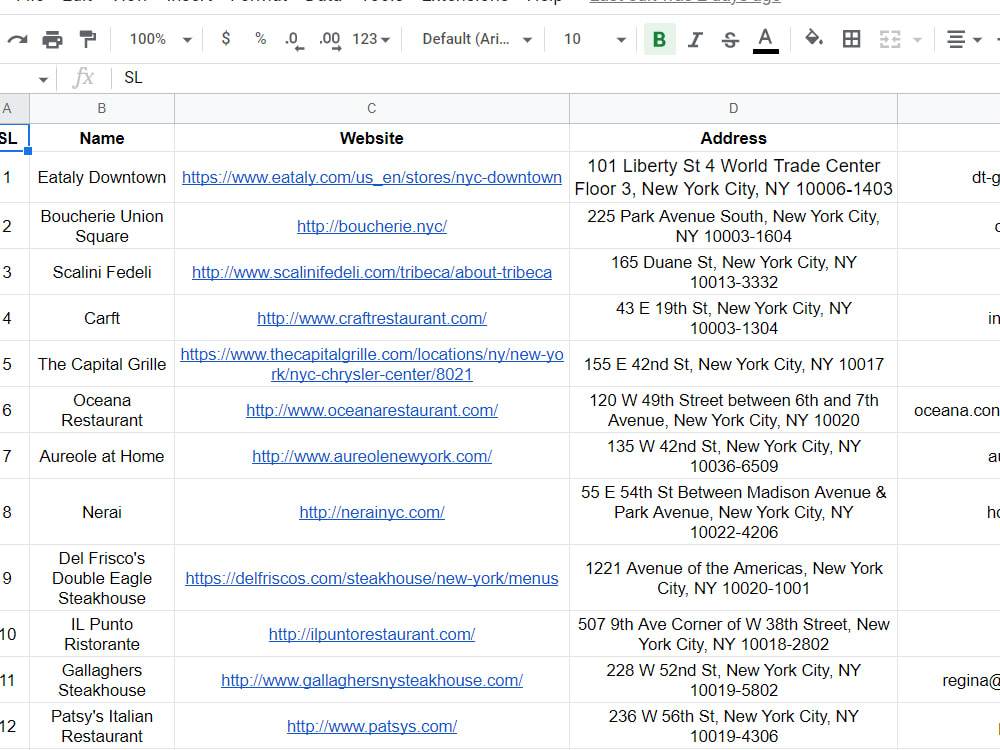This screenshot has height=750, width=1000.
Task: Select the Scalini Fedeli cell
Action: pos(101,272)
